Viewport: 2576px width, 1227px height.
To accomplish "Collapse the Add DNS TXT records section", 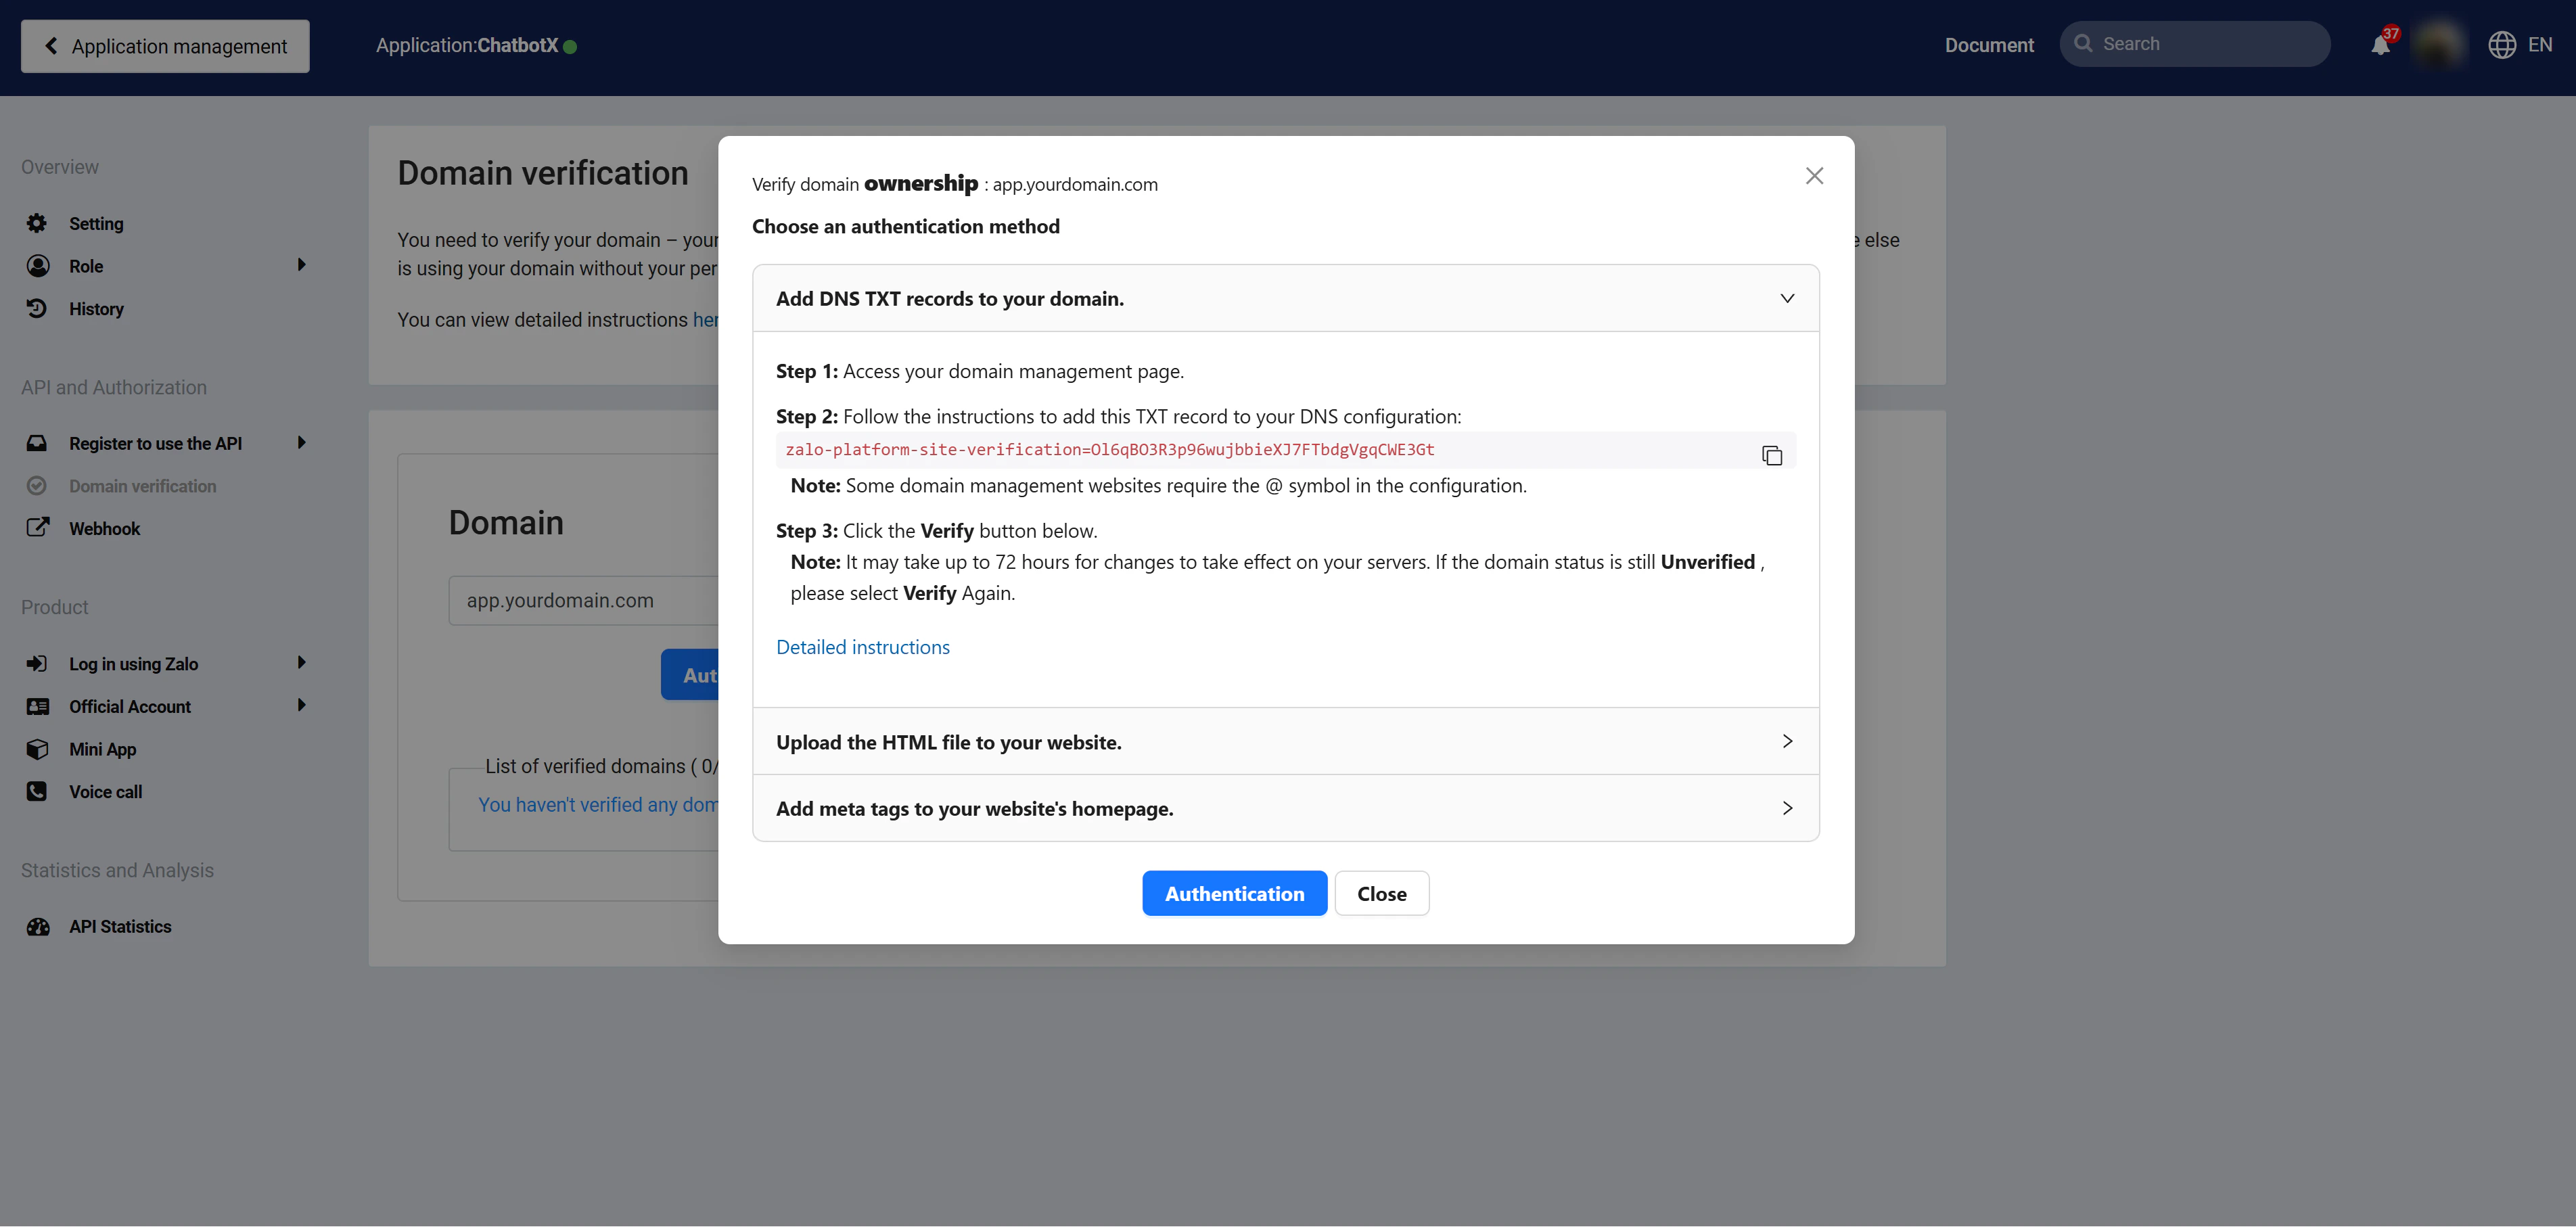I will 1787,298.
